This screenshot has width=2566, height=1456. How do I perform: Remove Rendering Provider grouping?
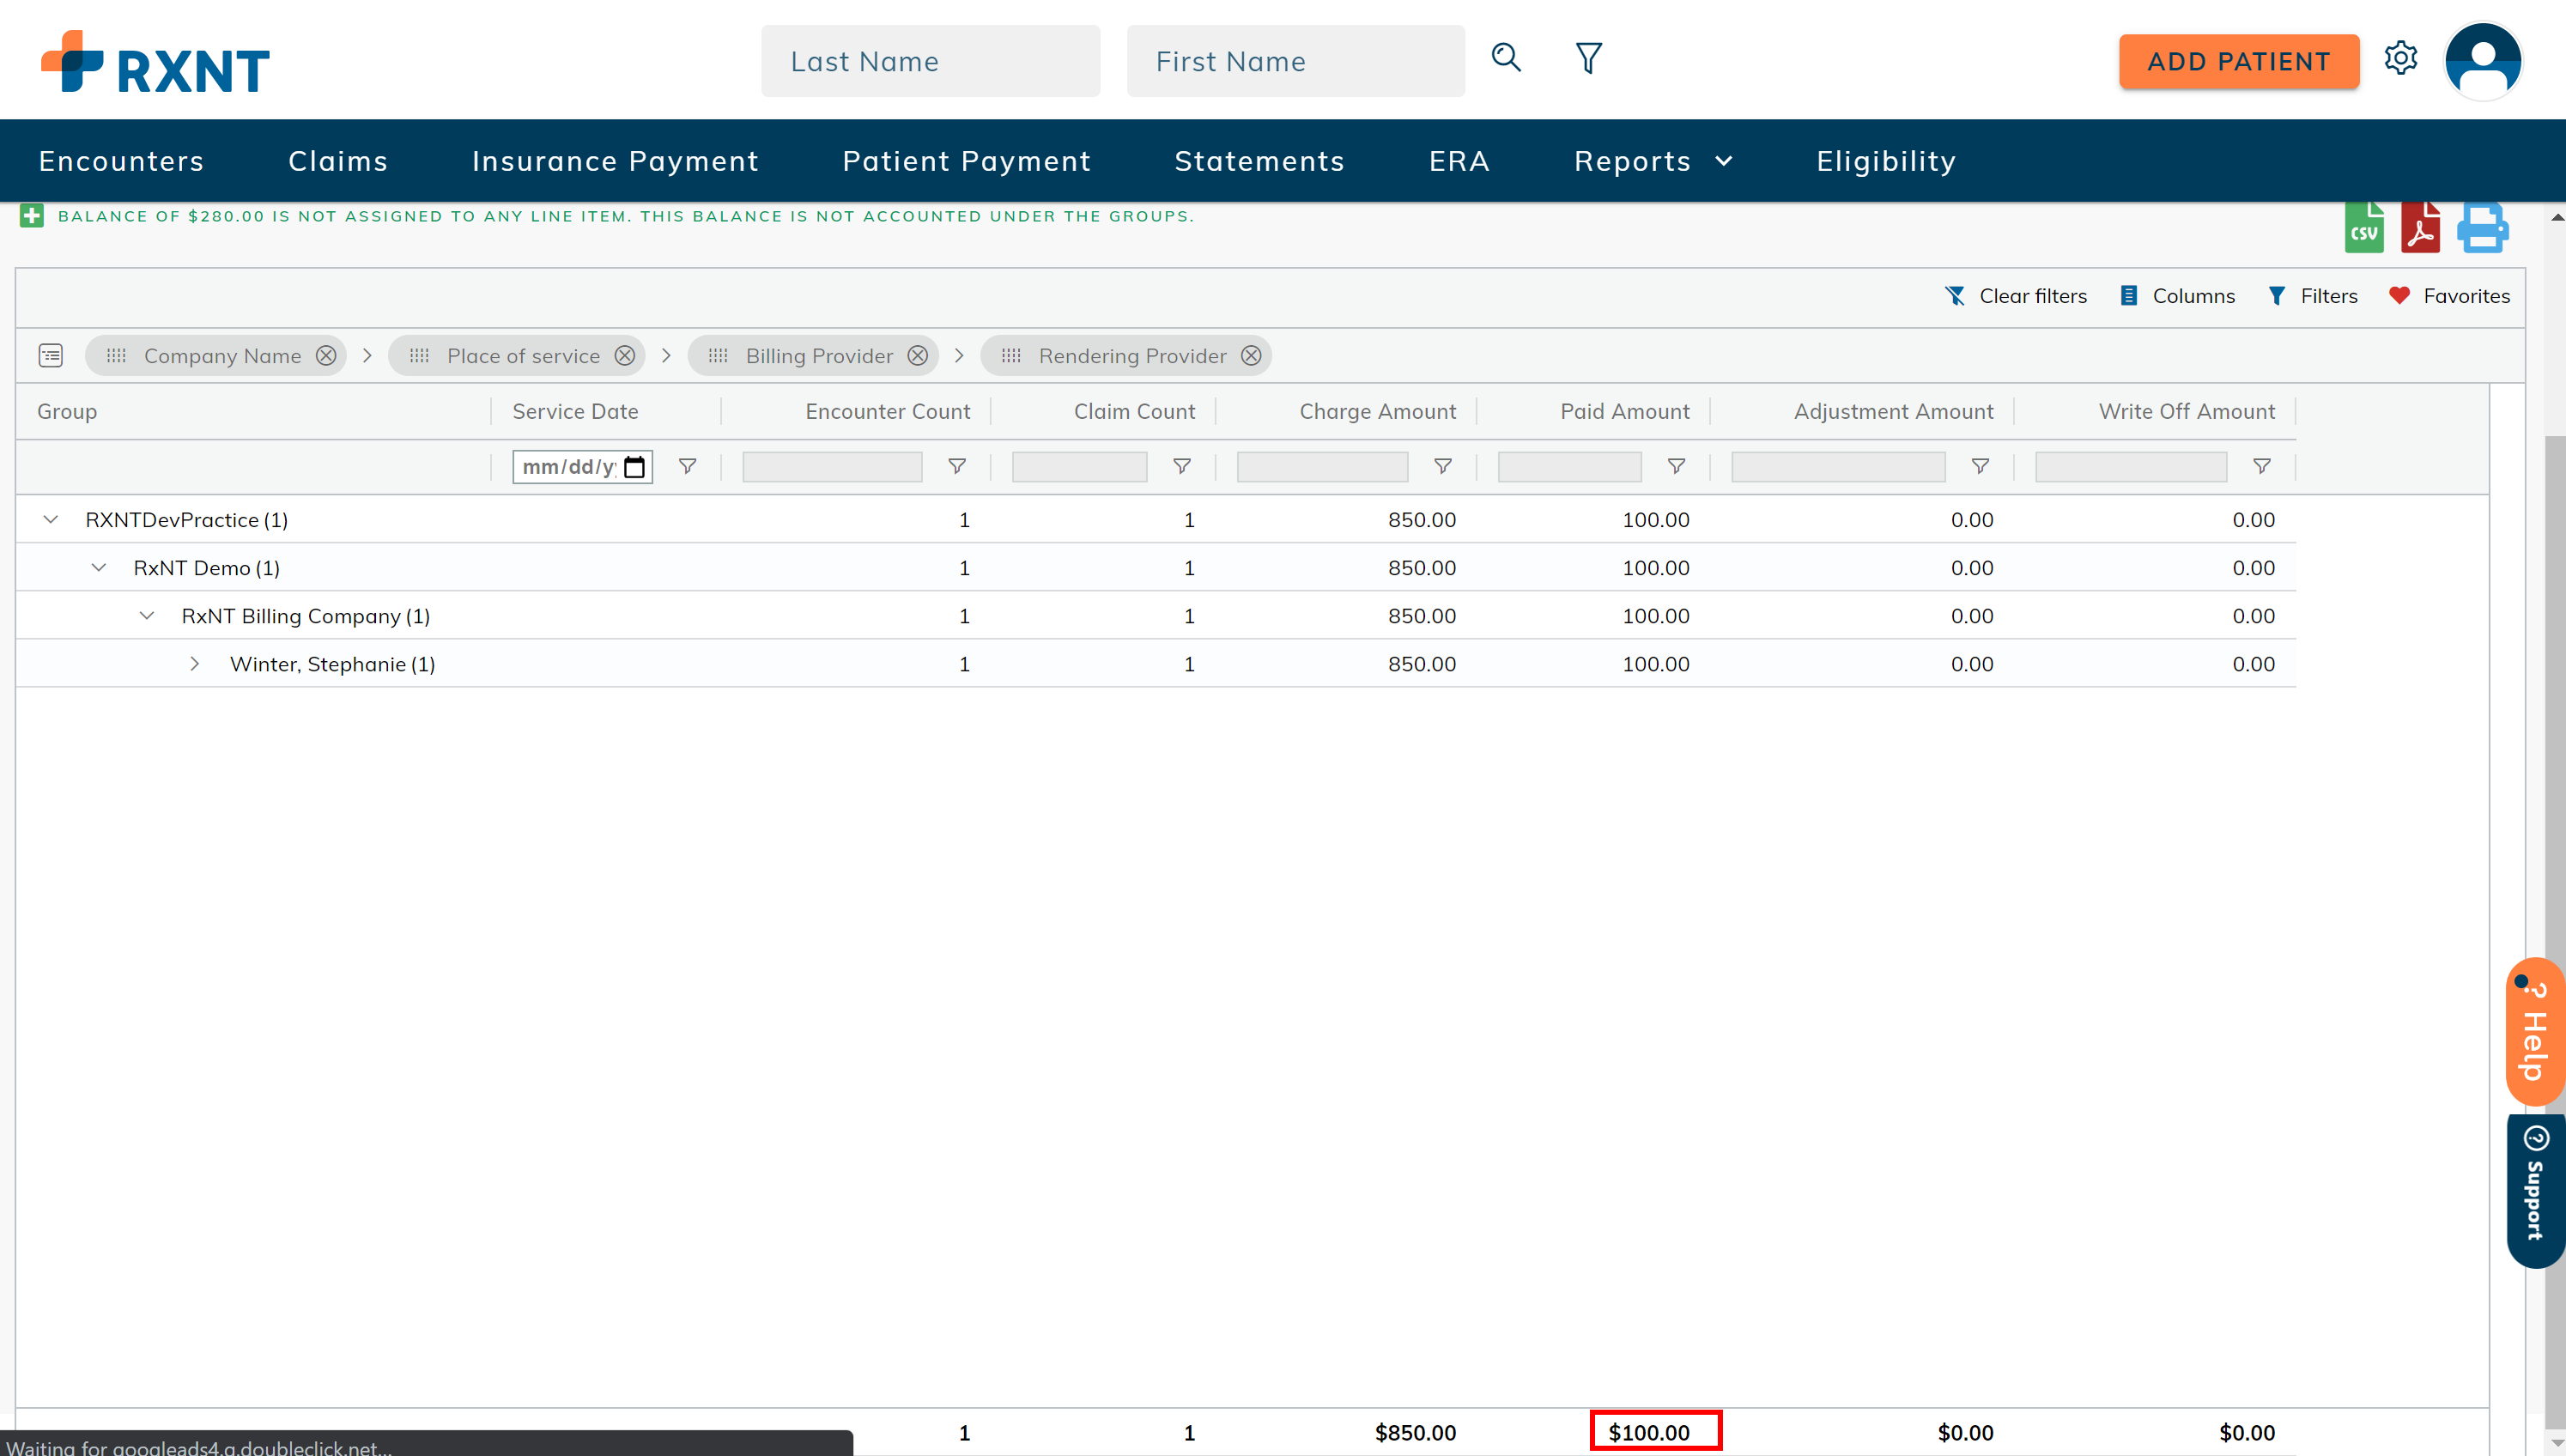pos(1251,355)
